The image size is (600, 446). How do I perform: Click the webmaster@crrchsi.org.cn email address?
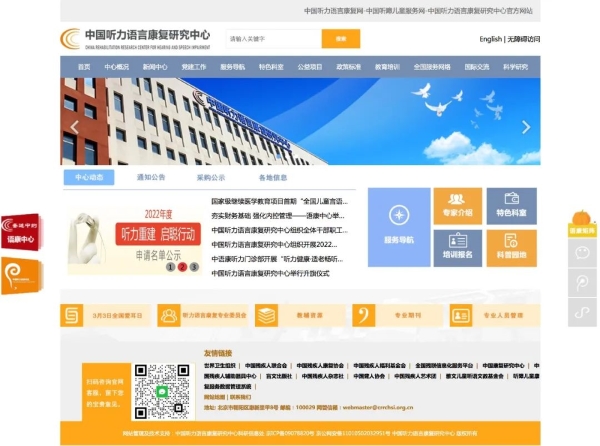click(x=378, y=407)
